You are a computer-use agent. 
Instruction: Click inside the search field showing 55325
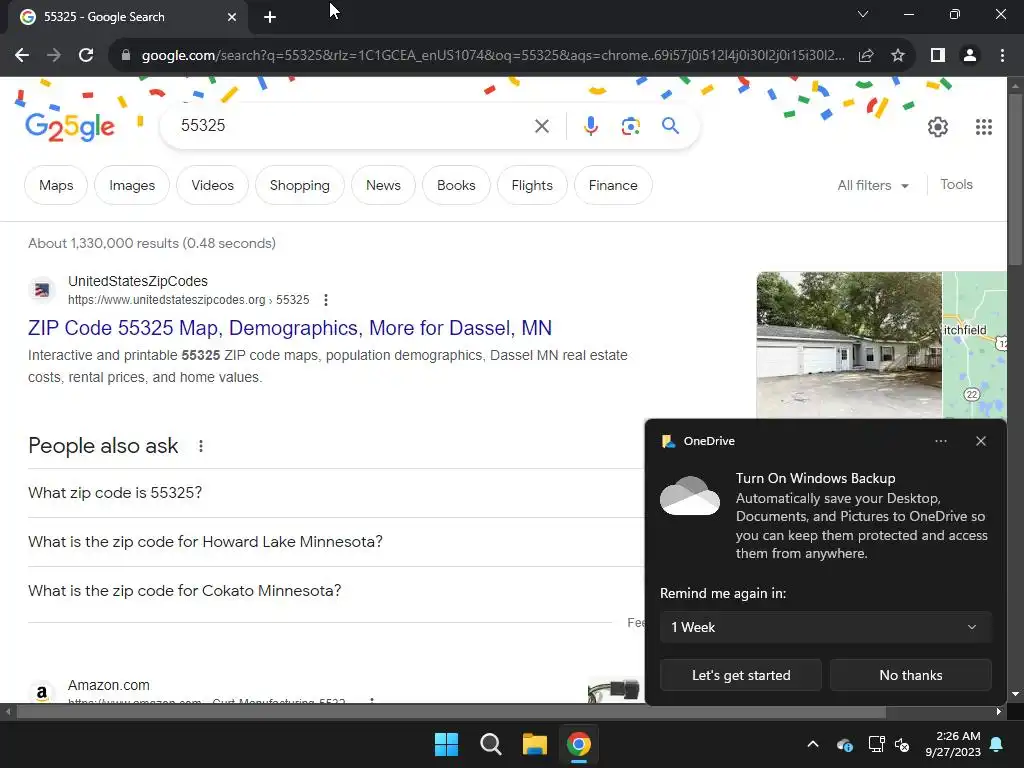[353, 125]
